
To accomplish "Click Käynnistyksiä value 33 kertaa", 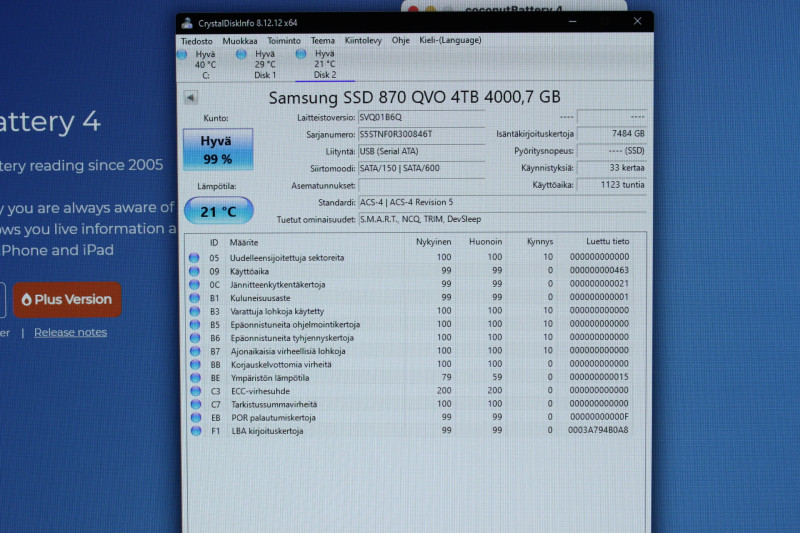I will click(x=612, y=168).
